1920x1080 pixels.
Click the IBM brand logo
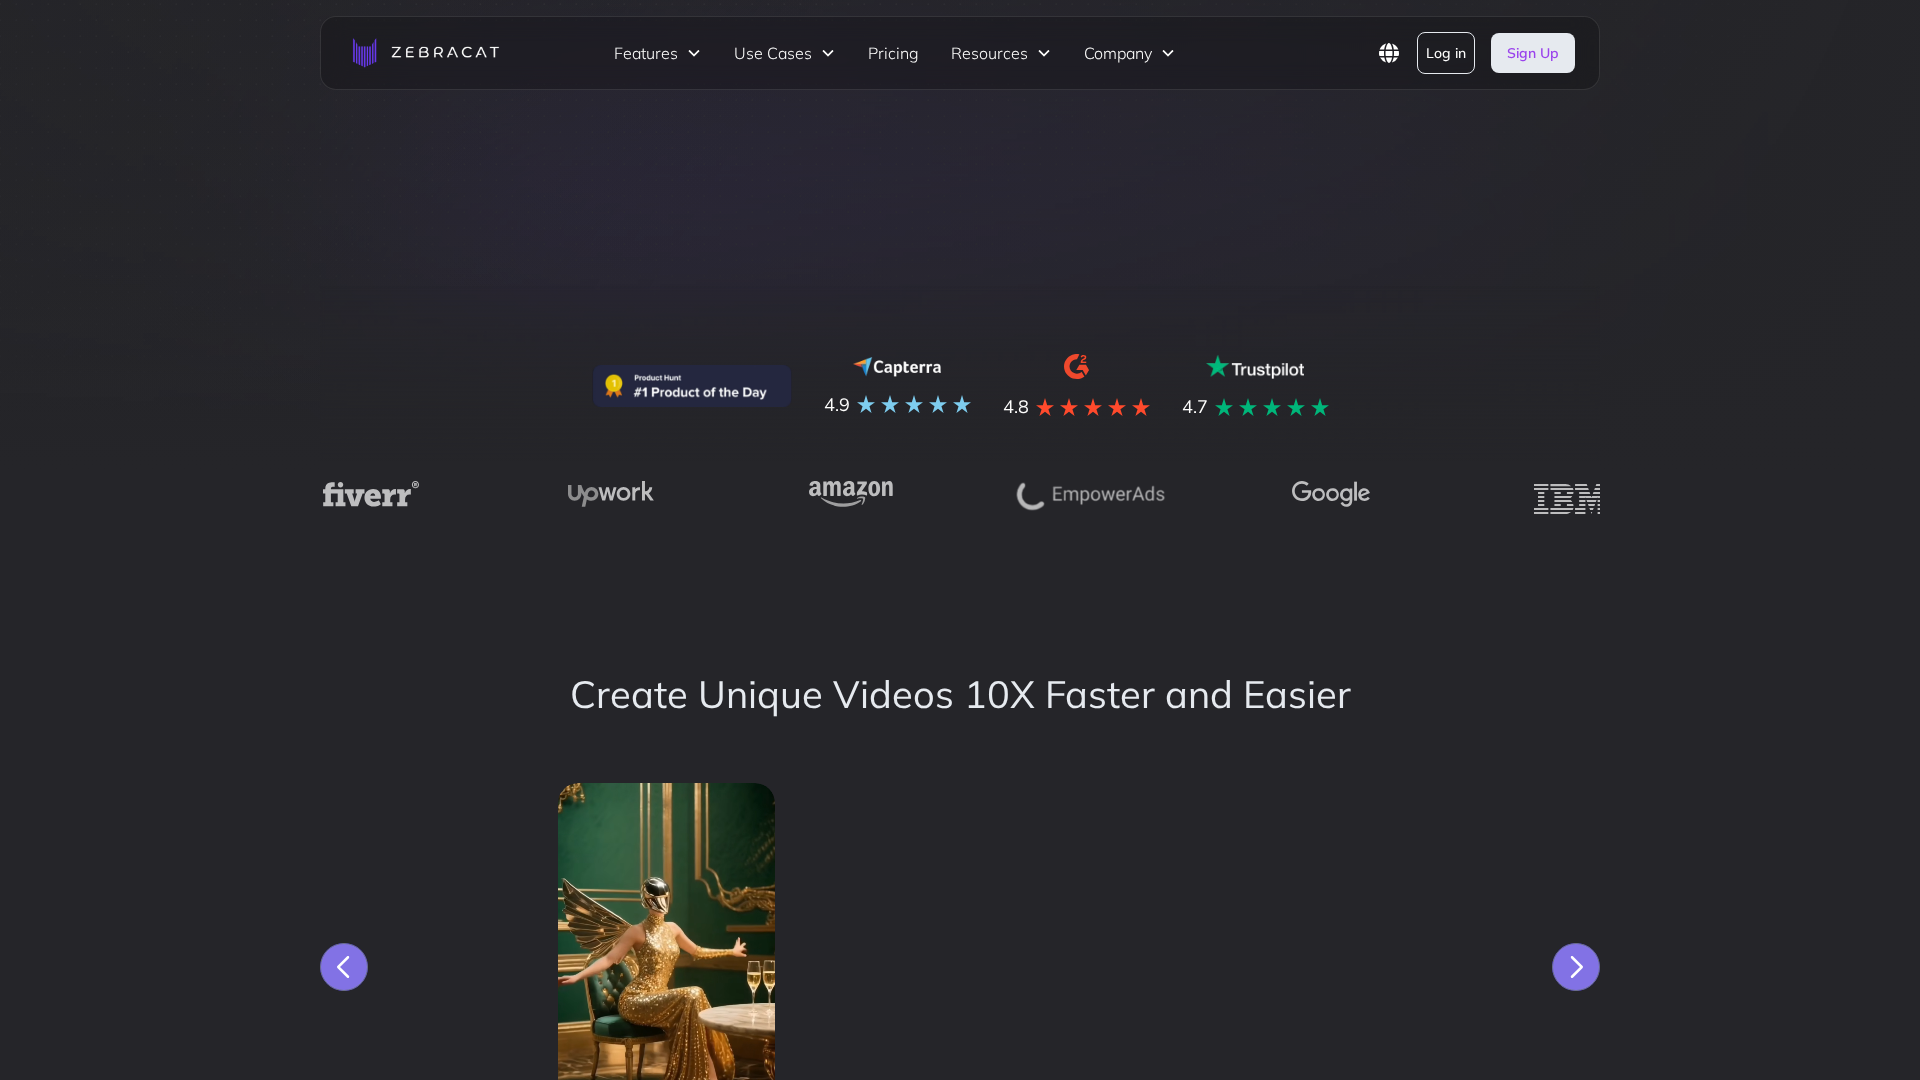(1567, 498)
